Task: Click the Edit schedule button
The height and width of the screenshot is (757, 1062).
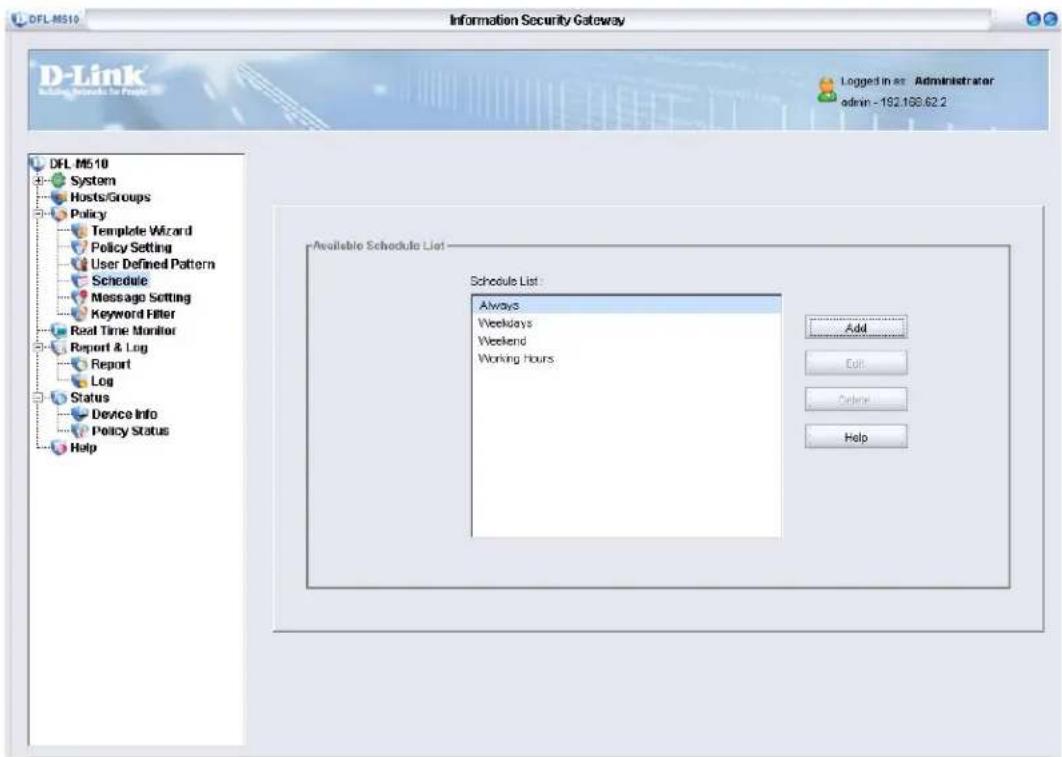Action: [x=856, y=364]
